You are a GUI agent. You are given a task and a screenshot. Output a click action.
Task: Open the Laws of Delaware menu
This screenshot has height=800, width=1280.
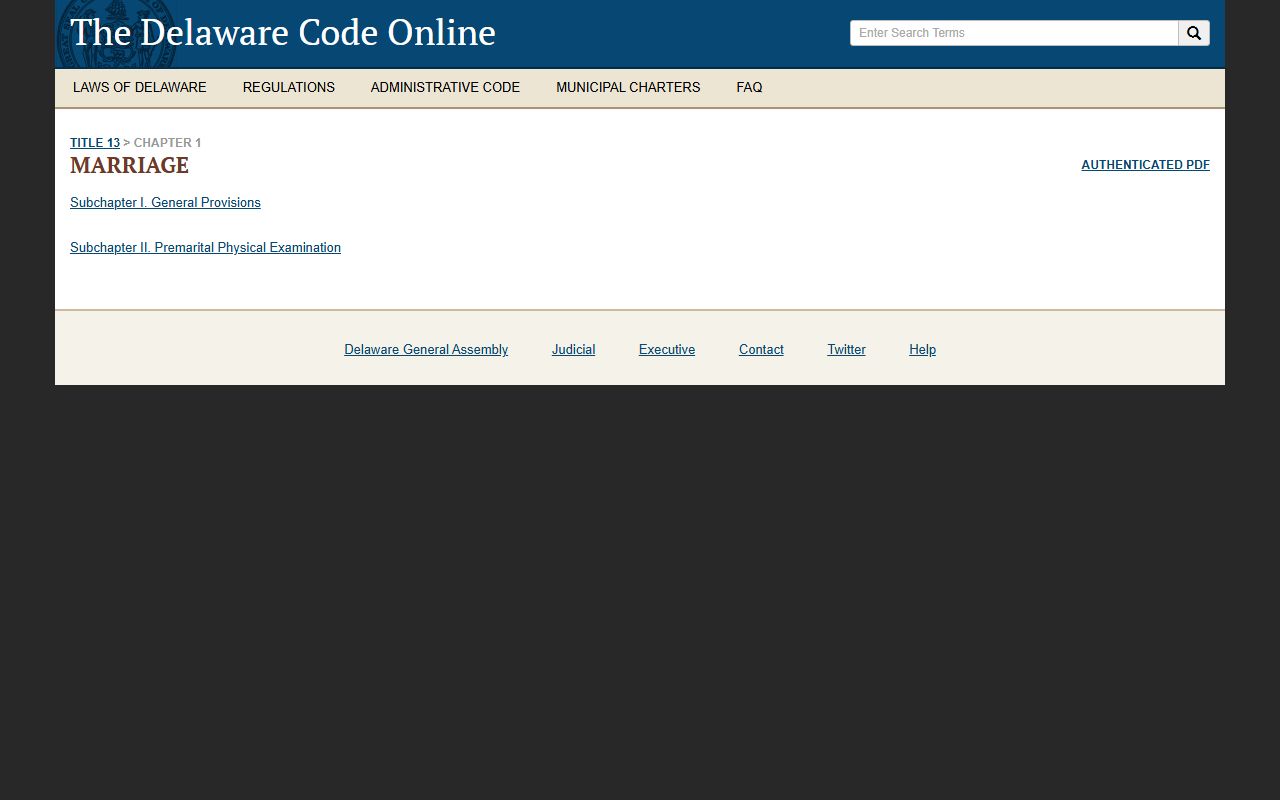tap(140, 88)
